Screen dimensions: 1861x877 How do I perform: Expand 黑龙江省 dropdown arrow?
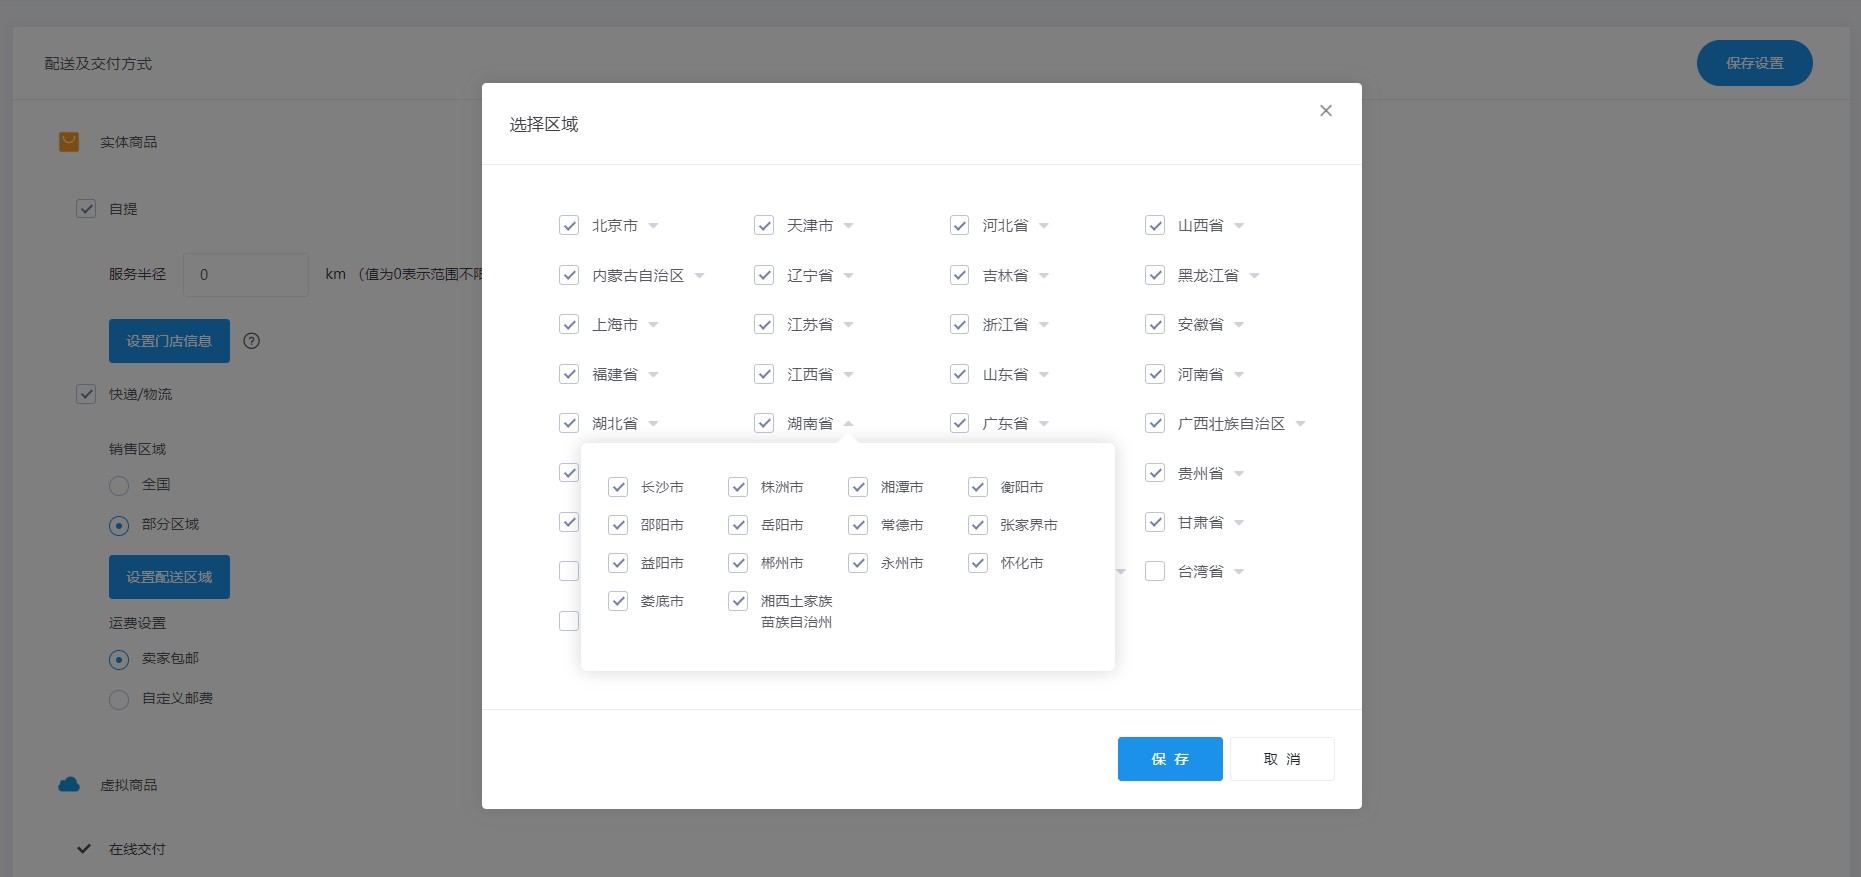(1254, 276)
